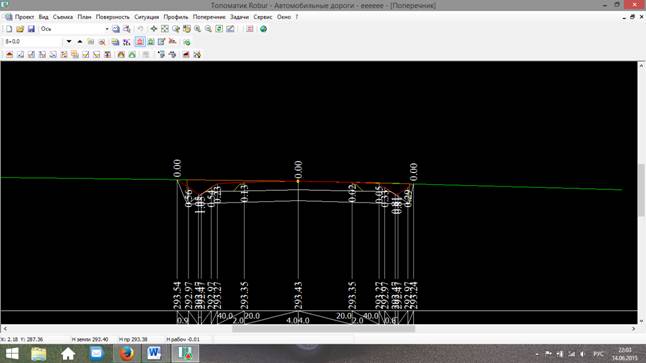Toggle the highlighted red cross-section mode button
This screenshot has width=646, height=363.
(x=140, y=42)
